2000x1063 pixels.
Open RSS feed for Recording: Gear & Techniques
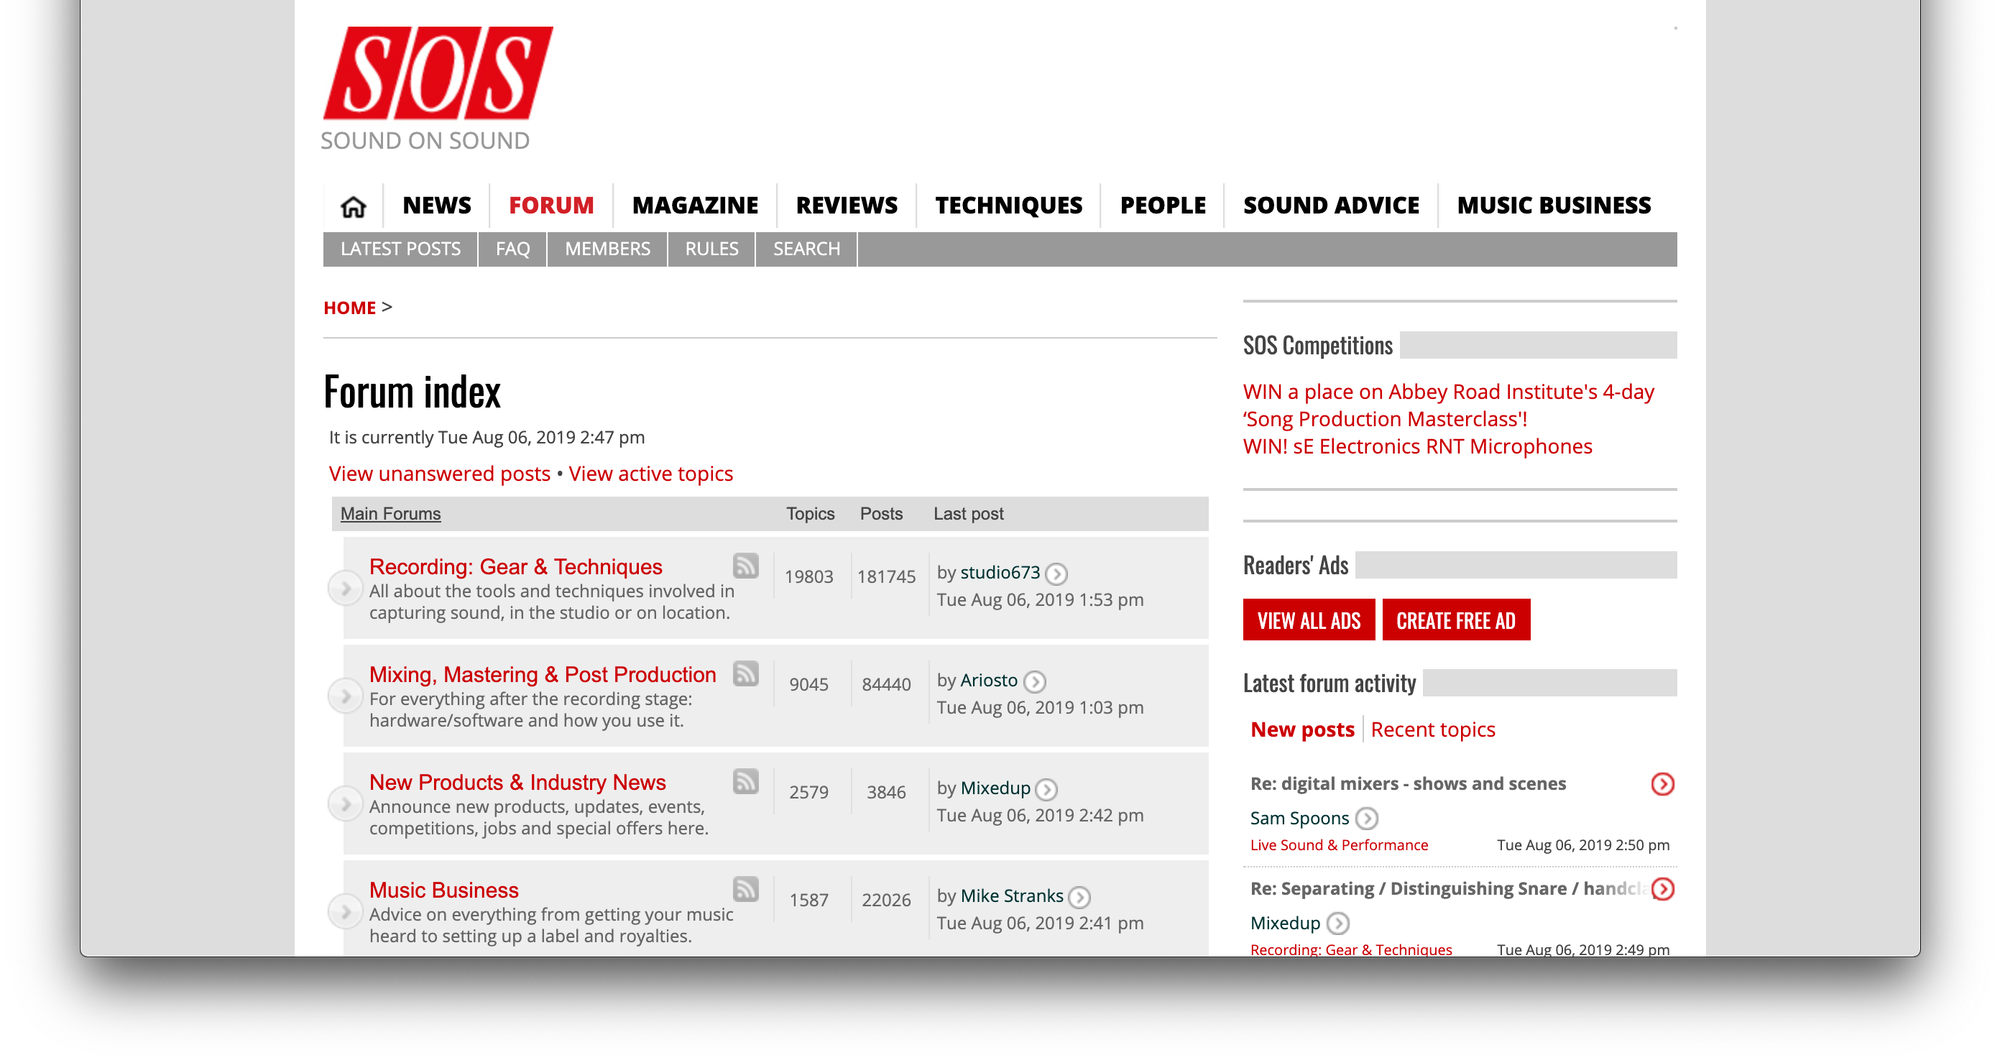pyautogui.click(x=746, y=566)
